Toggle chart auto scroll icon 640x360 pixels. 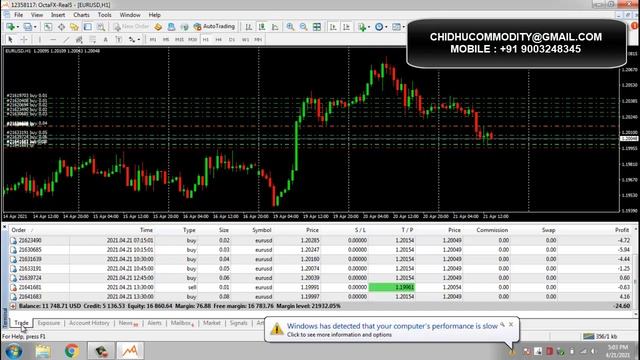coord(333,27)
